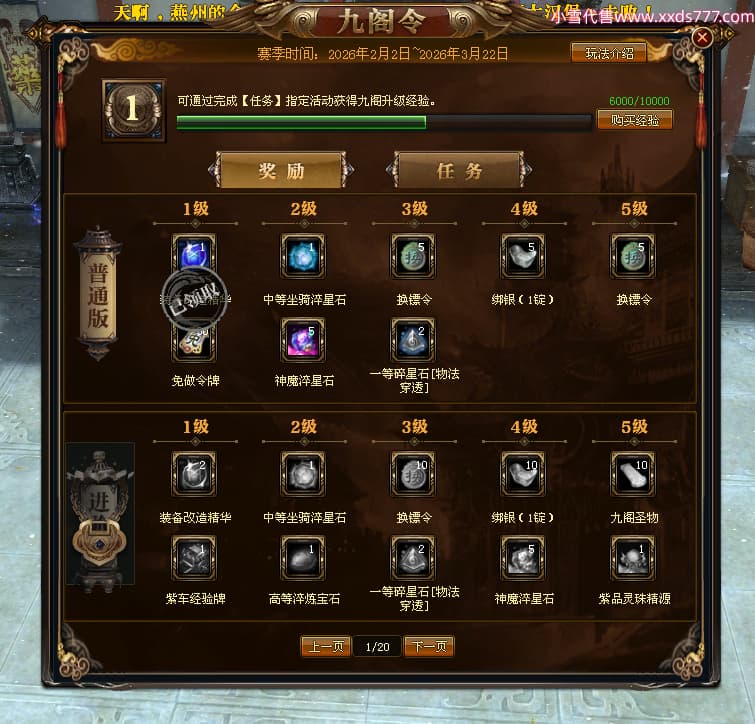The width and height of the screenshot is (755, 724).
Task: Go to previous page with 上一页
Action: pos(326,646)
